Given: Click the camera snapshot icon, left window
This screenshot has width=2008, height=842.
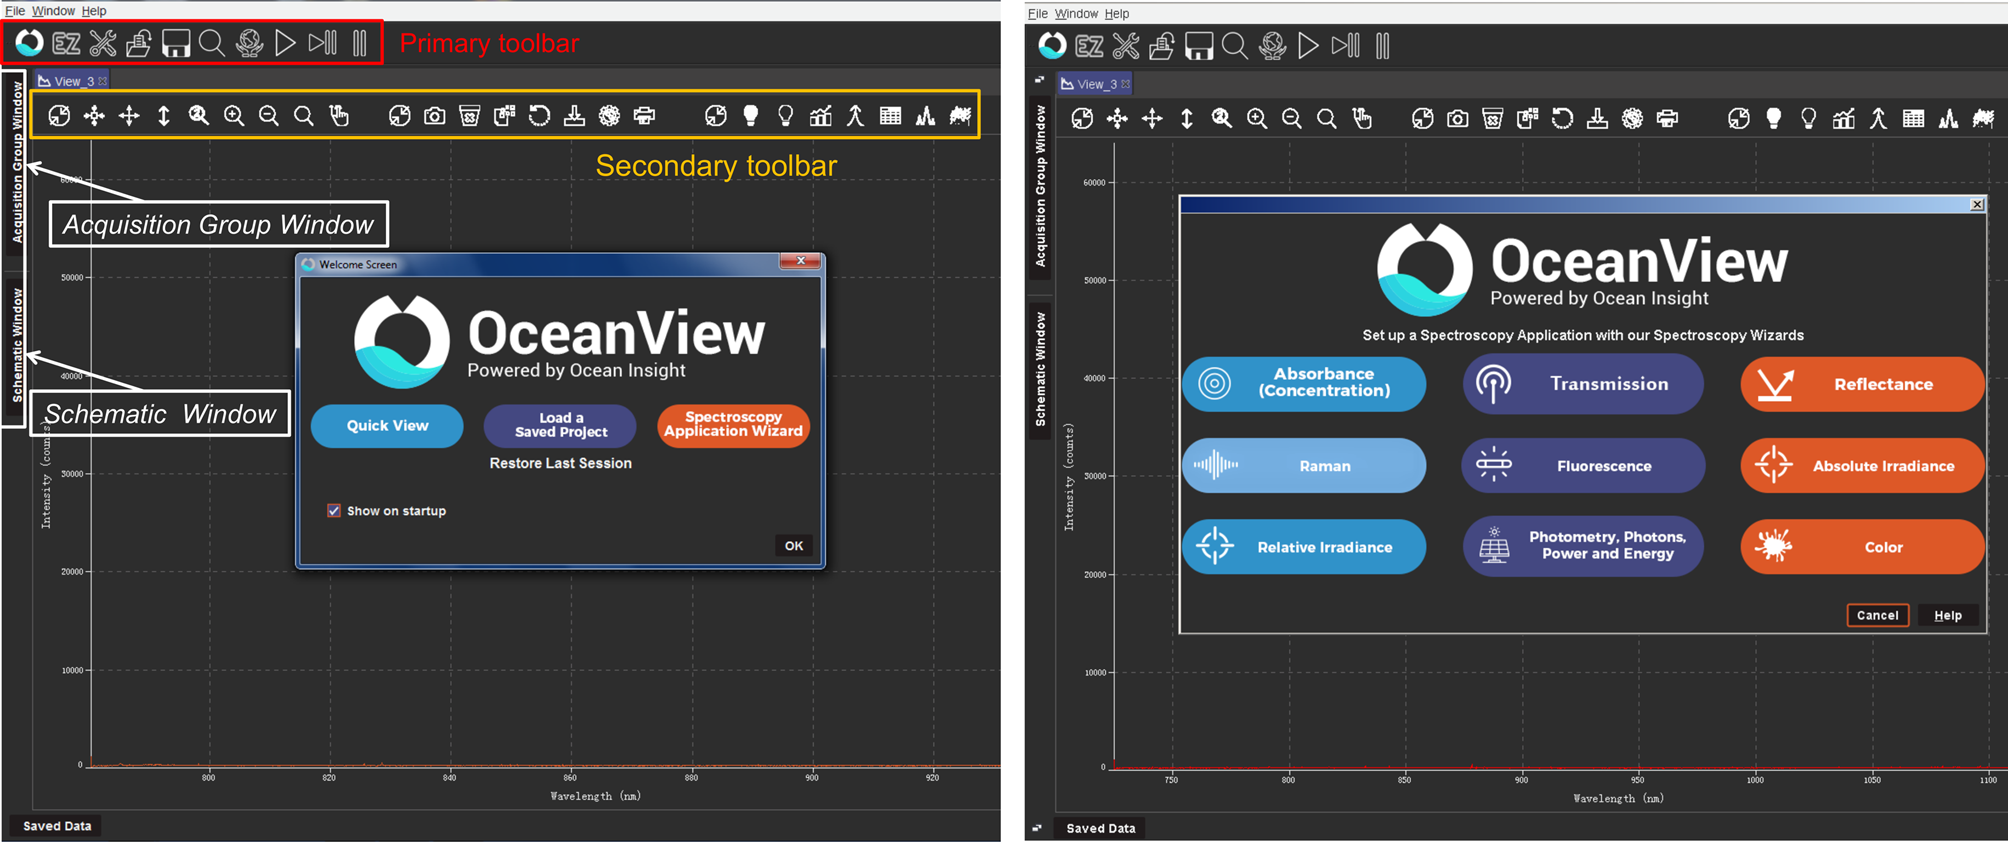Looking at the screenshot, I should (x=435, y=116).
